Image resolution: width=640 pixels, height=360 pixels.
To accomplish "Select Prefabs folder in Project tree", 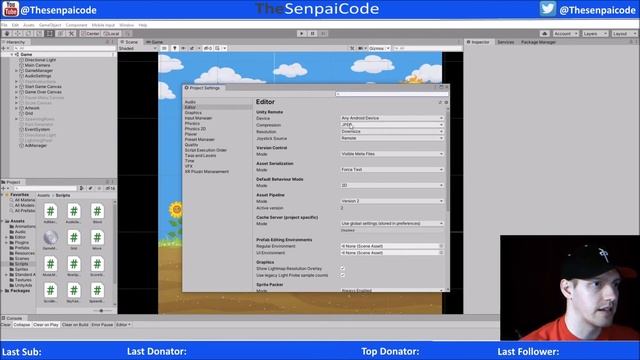I will [x=22, y=248].
